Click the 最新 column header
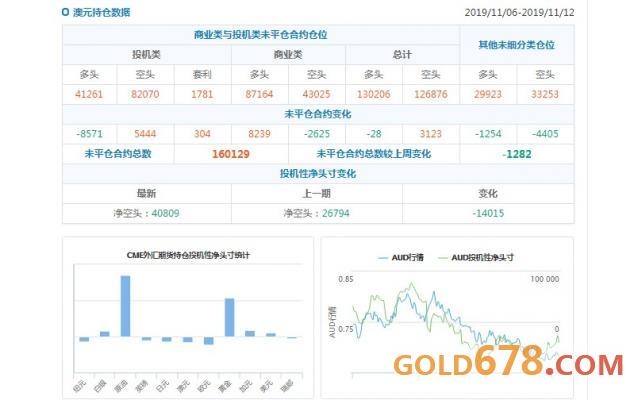 tap(146, 193)
